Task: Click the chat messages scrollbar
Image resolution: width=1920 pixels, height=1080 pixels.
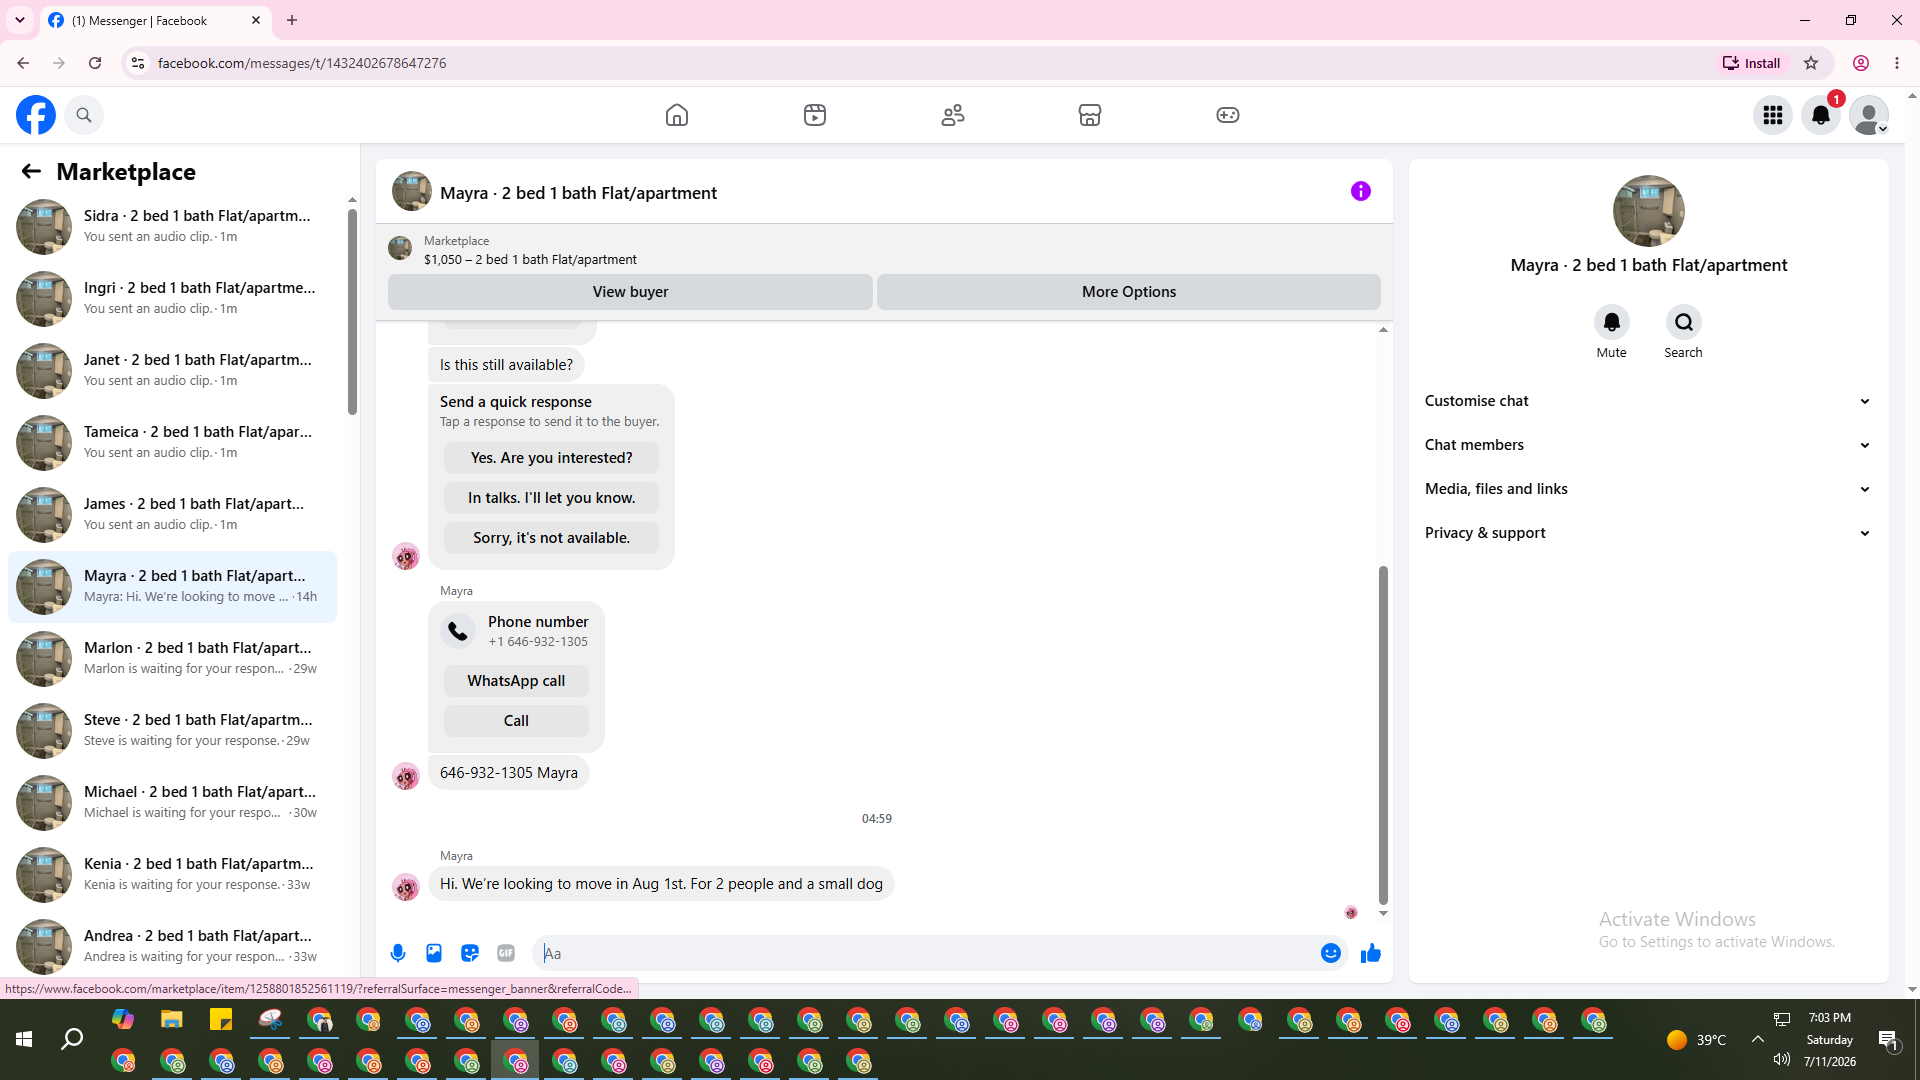Action: pos(1383,735)
